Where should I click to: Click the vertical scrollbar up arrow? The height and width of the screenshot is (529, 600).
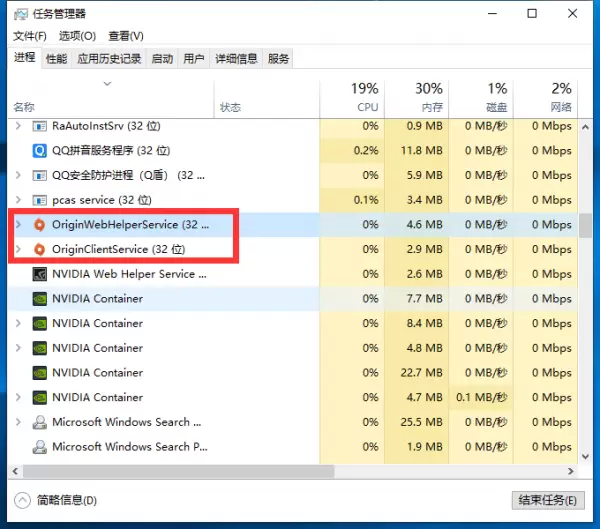pyautogui.click(x=585, y=127)
